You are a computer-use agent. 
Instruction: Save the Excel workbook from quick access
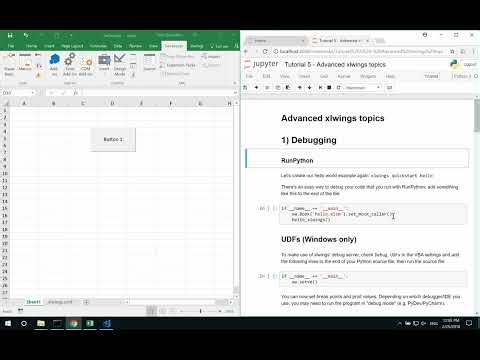click(10, 35)
